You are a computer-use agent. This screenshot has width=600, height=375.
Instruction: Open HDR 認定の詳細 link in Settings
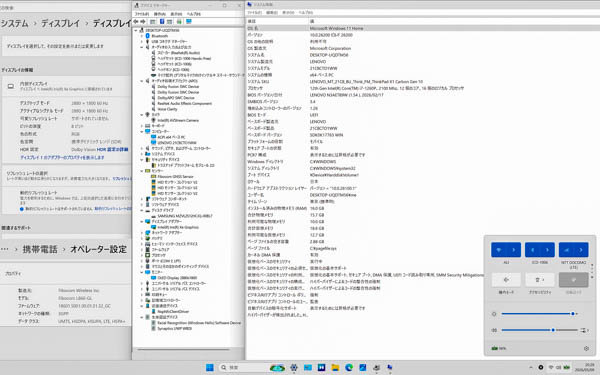[112, 150]
